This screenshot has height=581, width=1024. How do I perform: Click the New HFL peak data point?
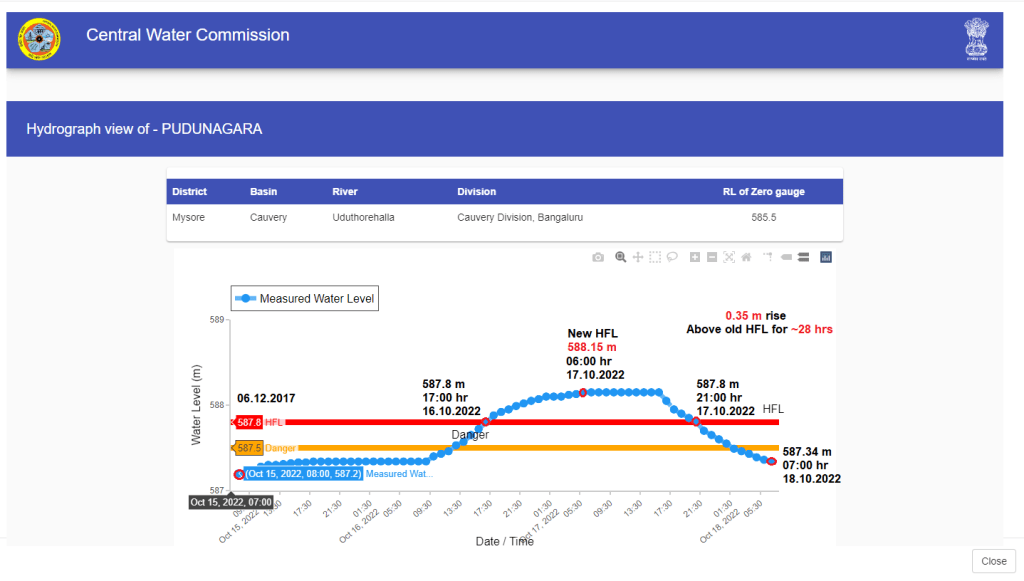[582, 393]
